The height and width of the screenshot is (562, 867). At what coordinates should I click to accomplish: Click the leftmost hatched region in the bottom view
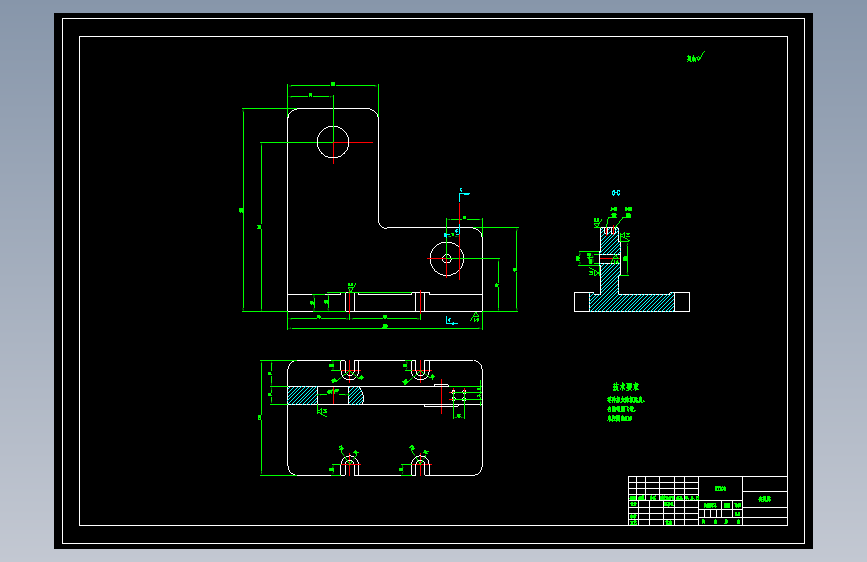302,396
